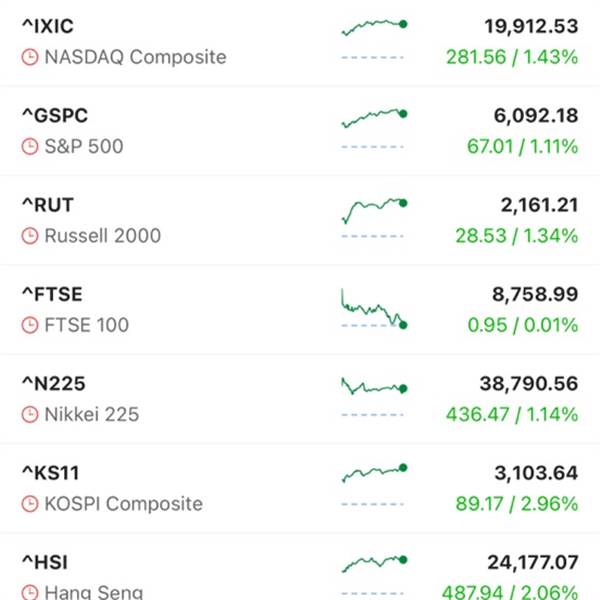This screenshot has height=600, width=600.
Task: Open the Nikkei 225 price 38,790.56
Action: (529, 384)
